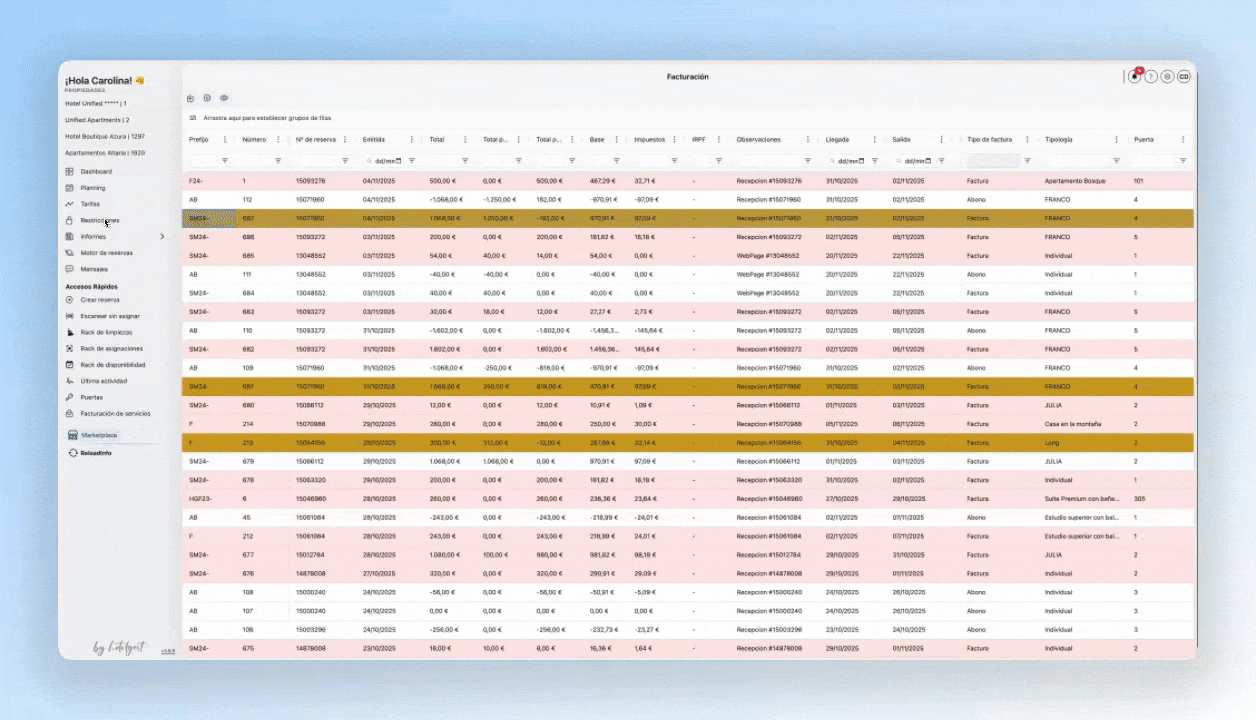Open the Llegada date picker calendar icon
This screenshot has height=720, width=1256.
(861, 160)
